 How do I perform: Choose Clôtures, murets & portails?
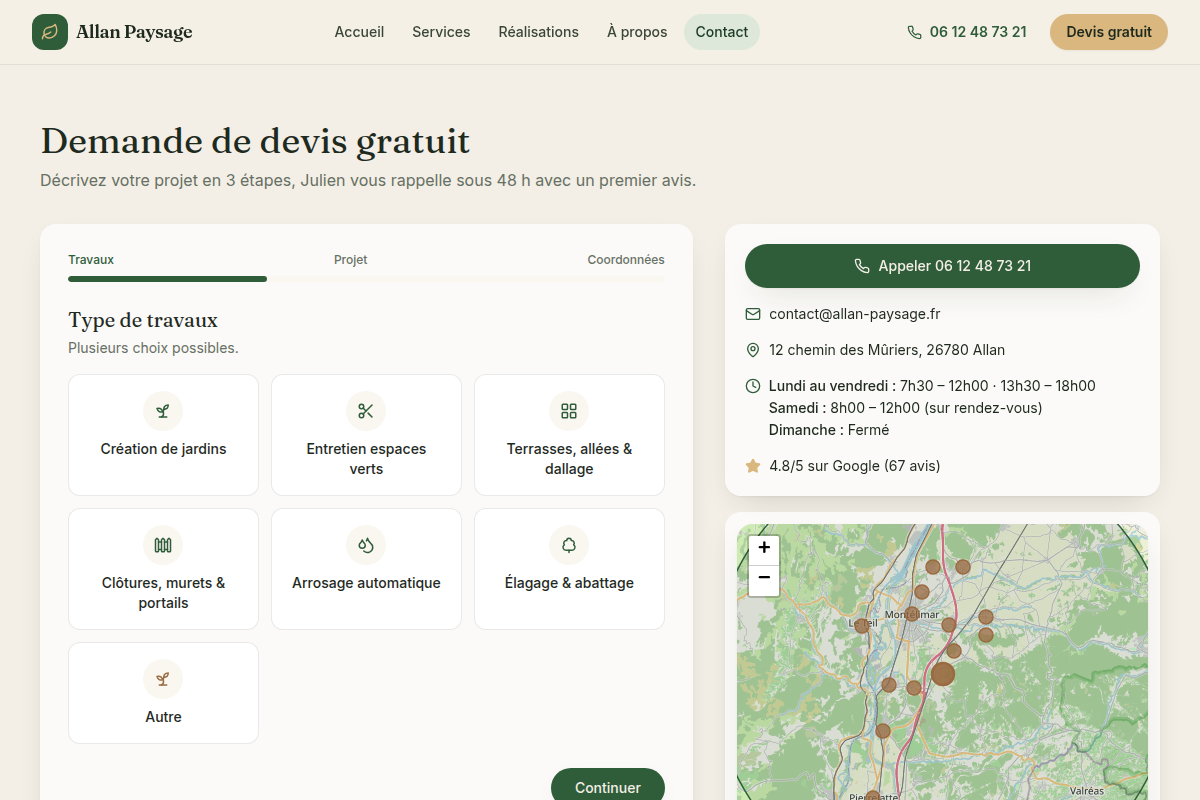pyautogui.click(x=163, y=569)
